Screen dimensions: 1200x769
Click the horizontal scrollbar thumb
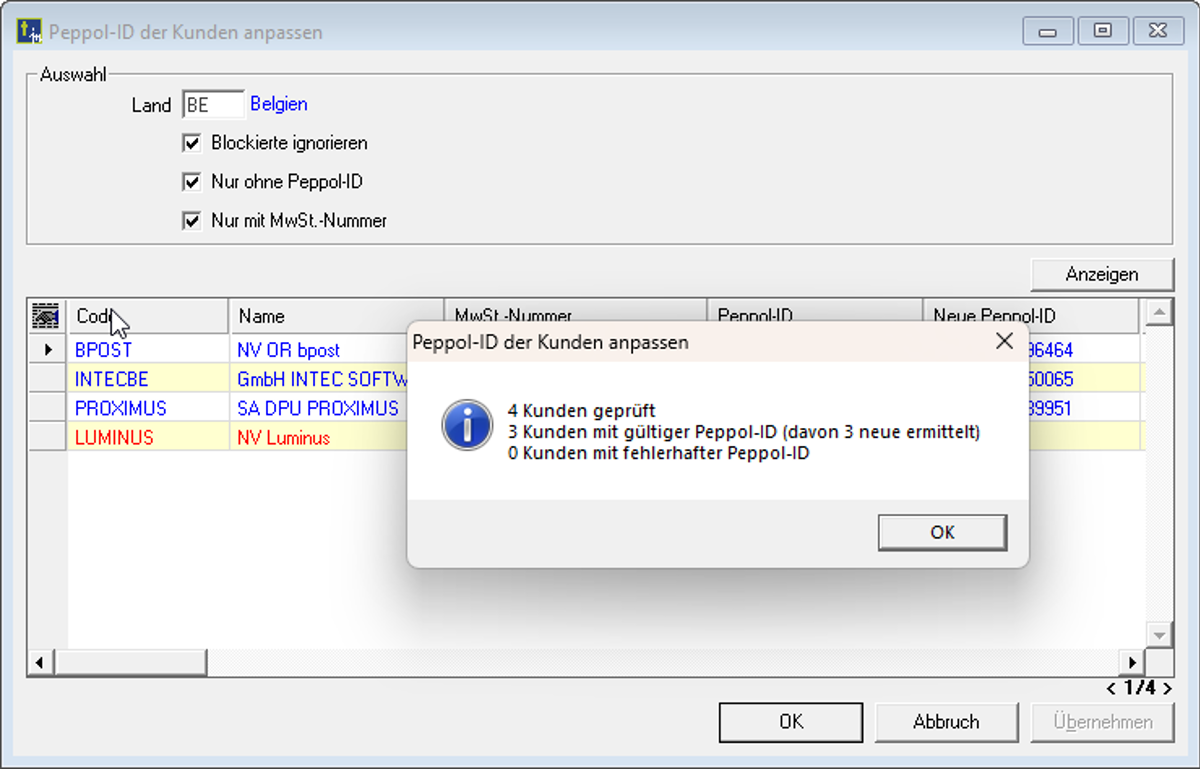click(130, 662)
